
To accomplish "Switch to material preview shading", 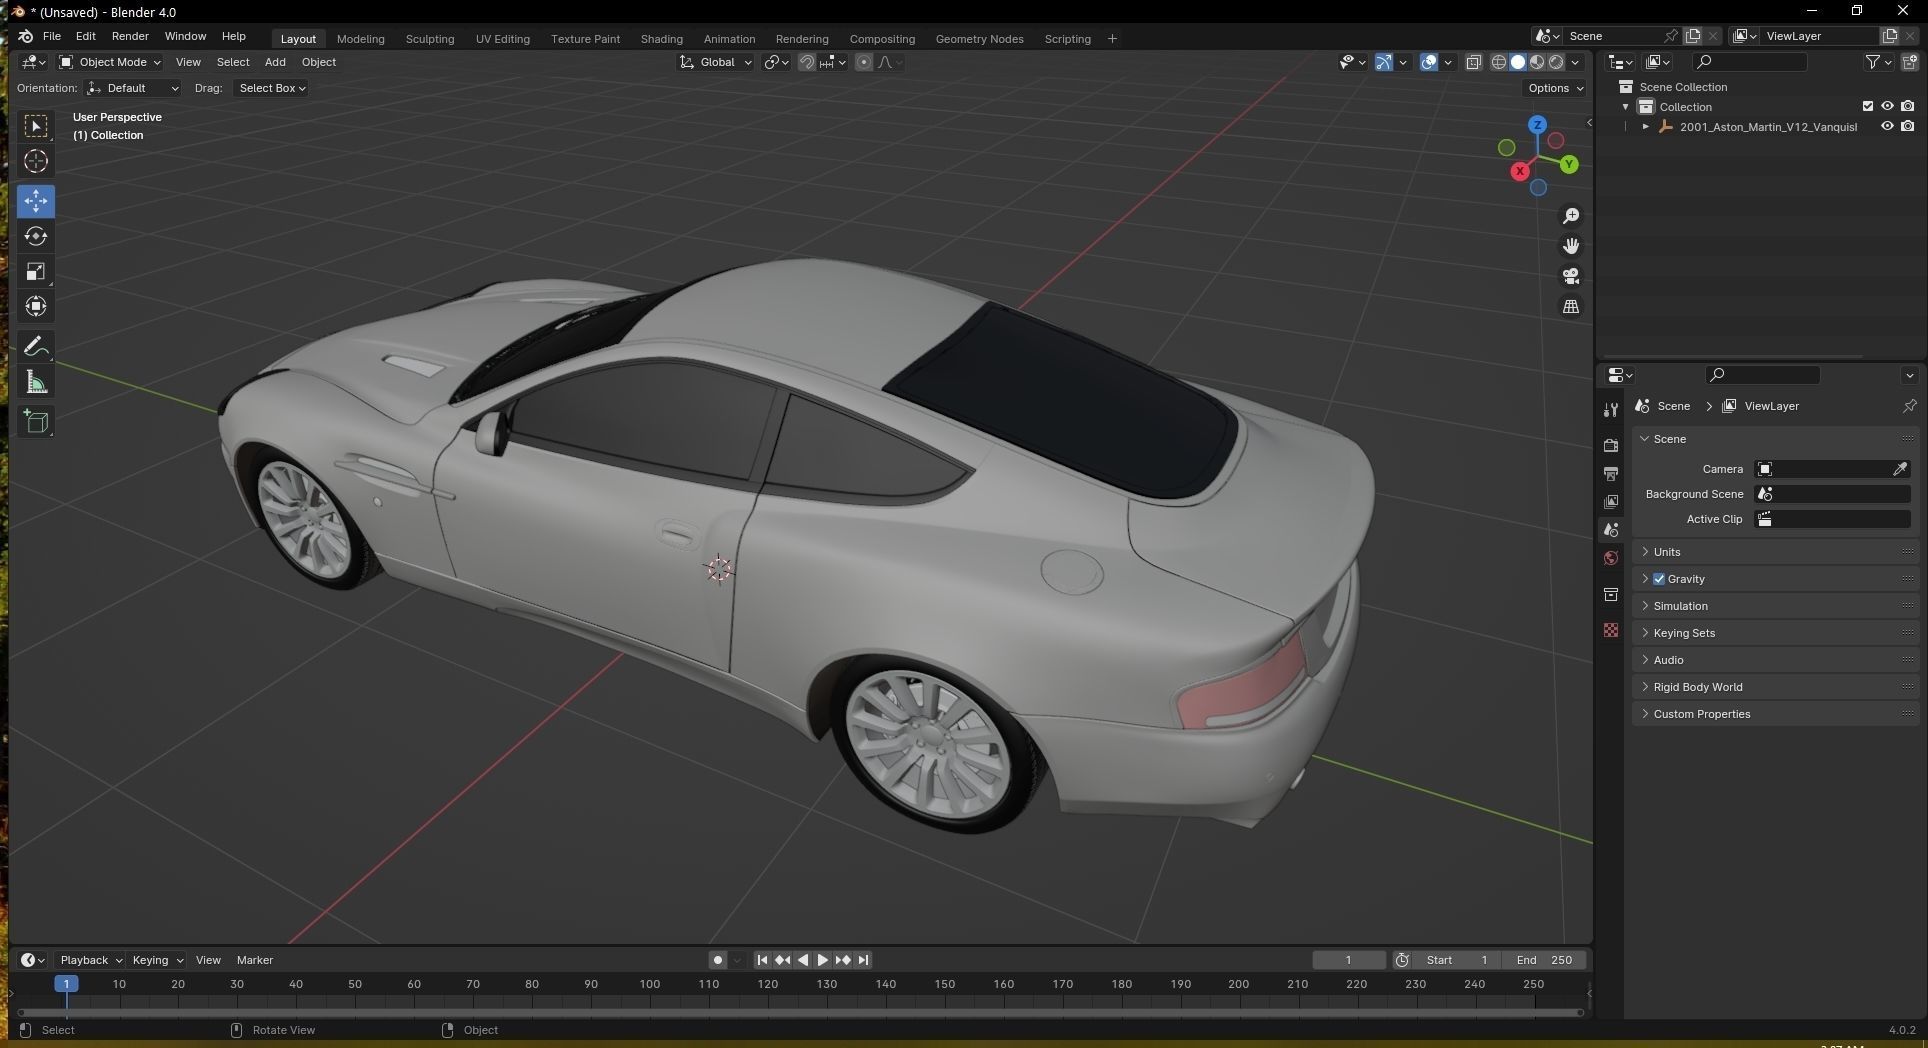I will (x=1537, y=62).
